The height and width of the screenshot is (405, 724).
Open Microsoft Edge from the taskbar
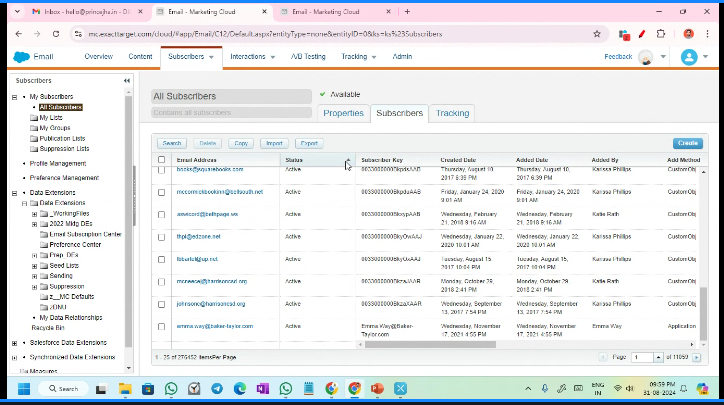pos(240,389)
